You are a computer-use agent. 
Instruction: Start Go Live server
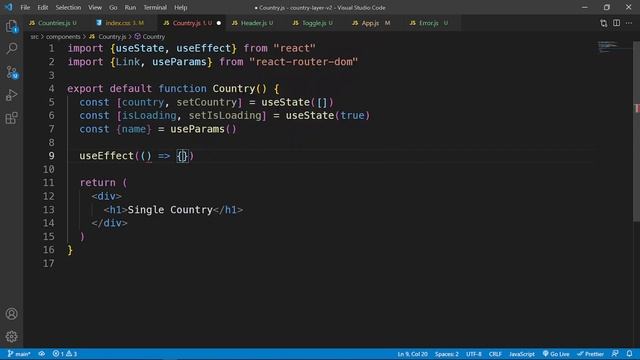[556, 354]
